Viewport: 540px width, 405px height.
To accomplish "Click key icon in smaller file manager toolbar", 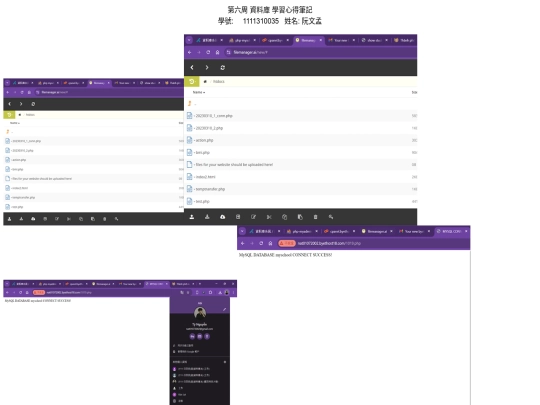I will point(116,219).
